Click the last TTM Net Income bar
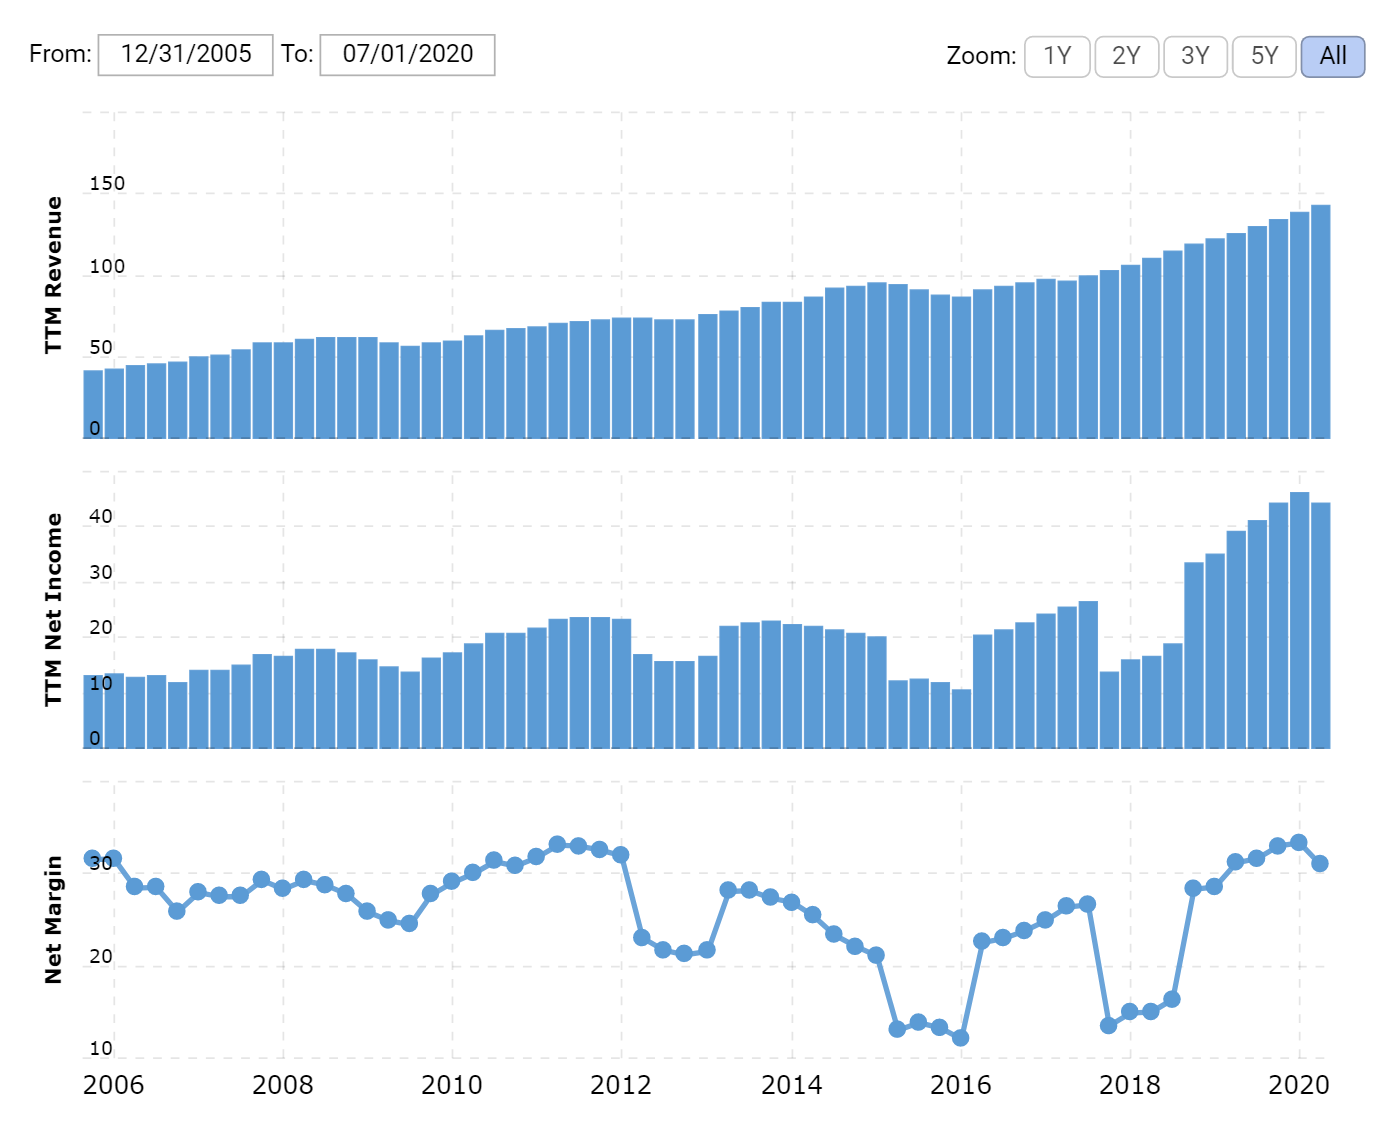Image resolution: width=1400 pixels, height=1132 pixels. tap(1320, 625)
